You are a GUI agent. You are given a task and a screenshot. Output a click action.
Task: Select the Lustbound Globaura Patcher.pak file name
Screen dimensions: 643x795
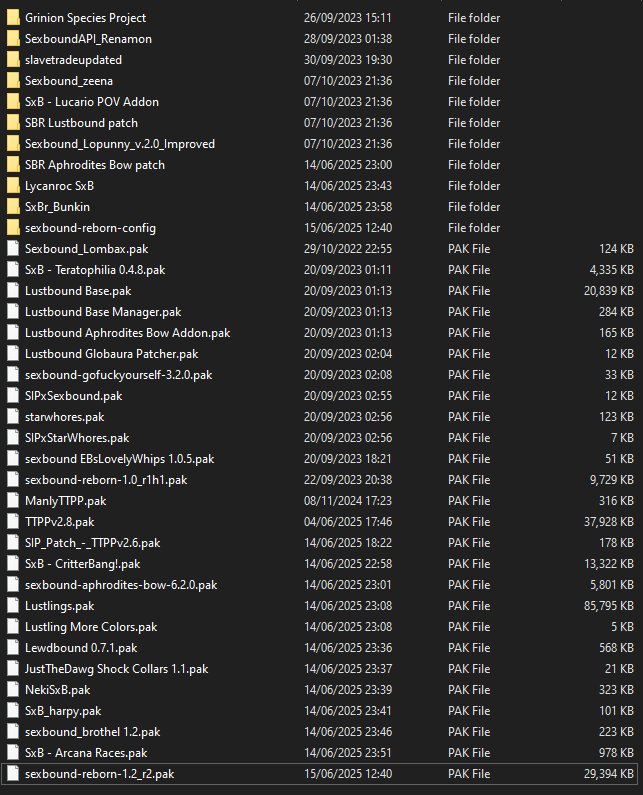(x=112, y=354)
